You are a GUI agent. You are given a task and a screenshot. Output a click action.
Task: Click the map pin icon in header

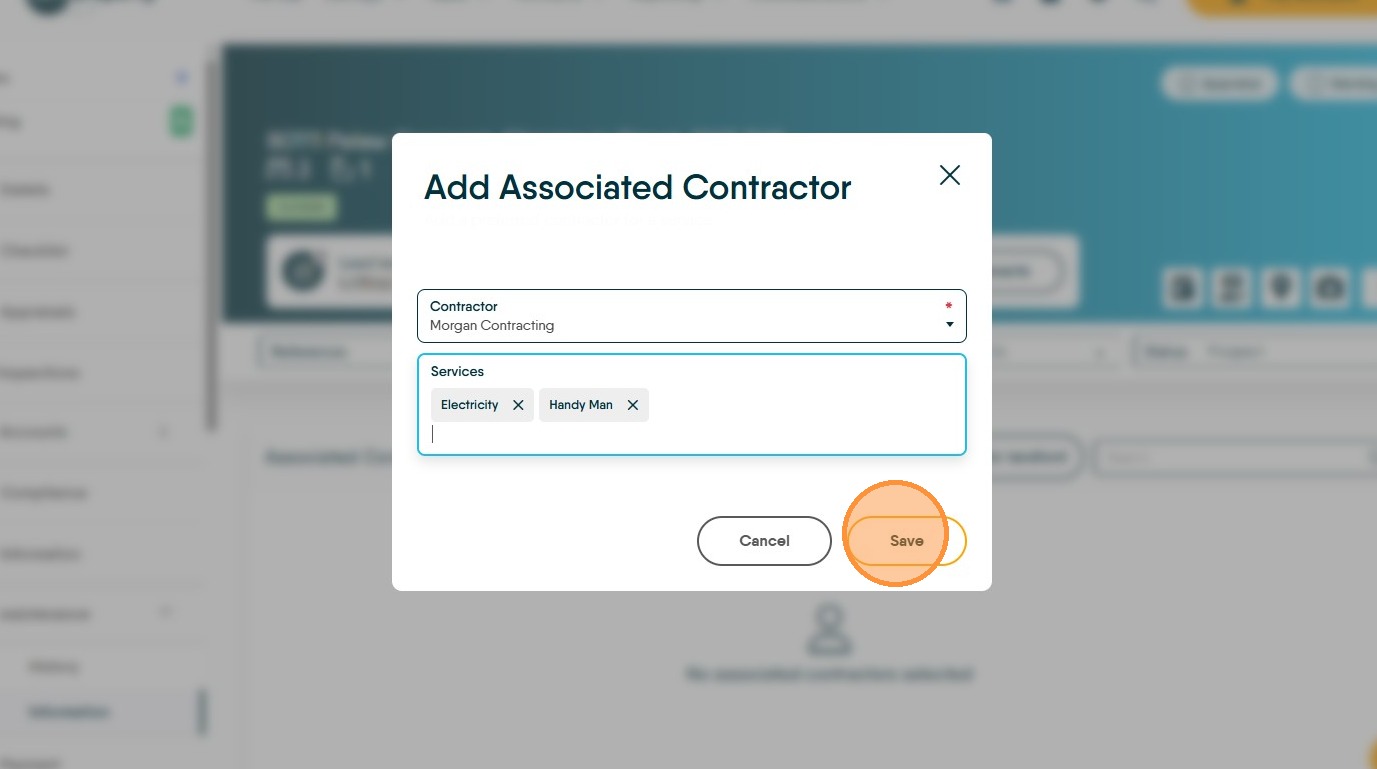point(1279,288)
